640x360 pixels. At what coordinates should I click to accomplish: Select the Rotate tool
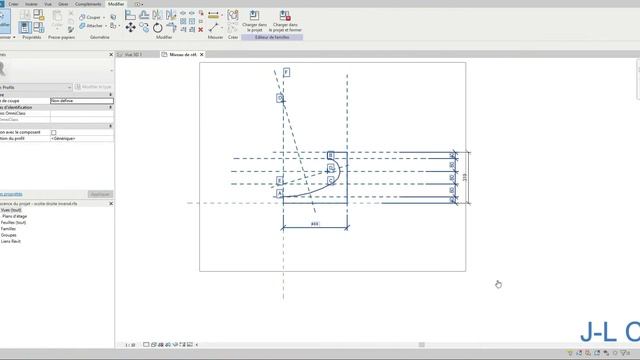pos(158,28)
